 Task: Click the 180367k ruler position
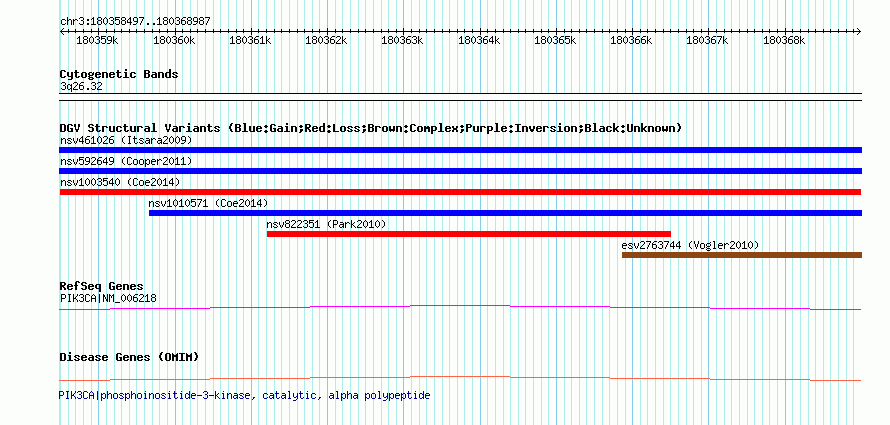[x=708, y=40]
